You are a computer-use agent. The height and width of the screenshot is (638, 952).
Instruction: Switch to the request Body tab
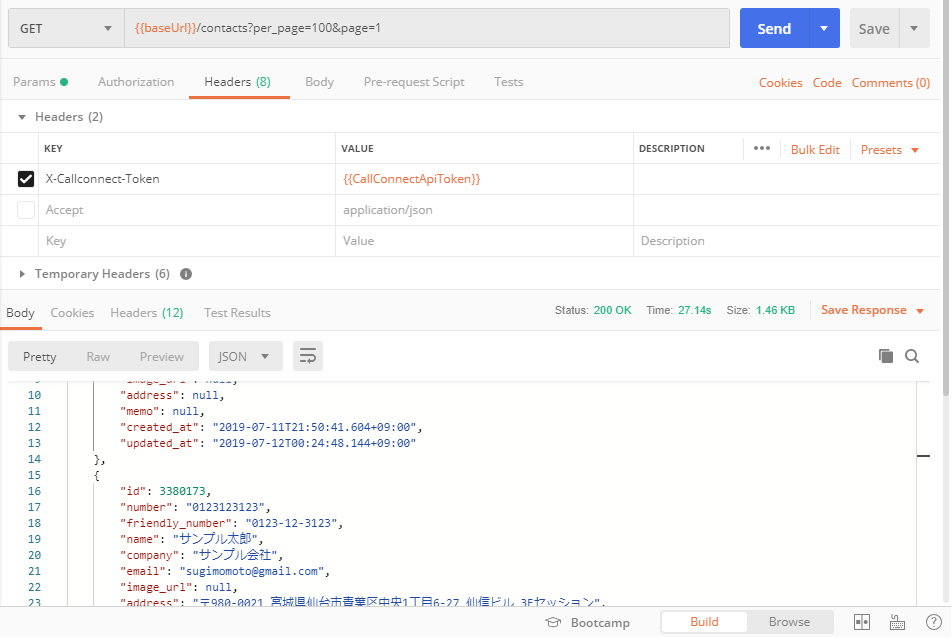click(319, 82)
